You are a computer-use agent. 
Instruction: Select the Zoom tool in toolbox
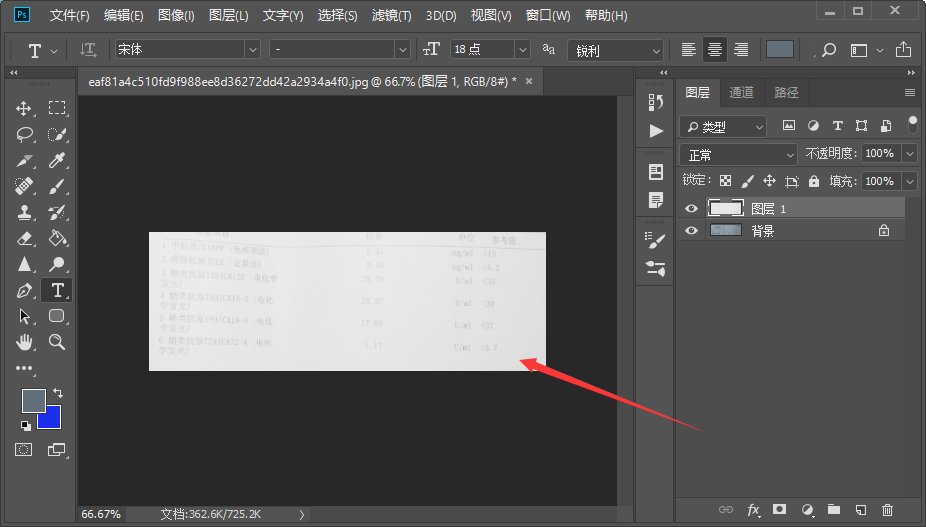57,342
